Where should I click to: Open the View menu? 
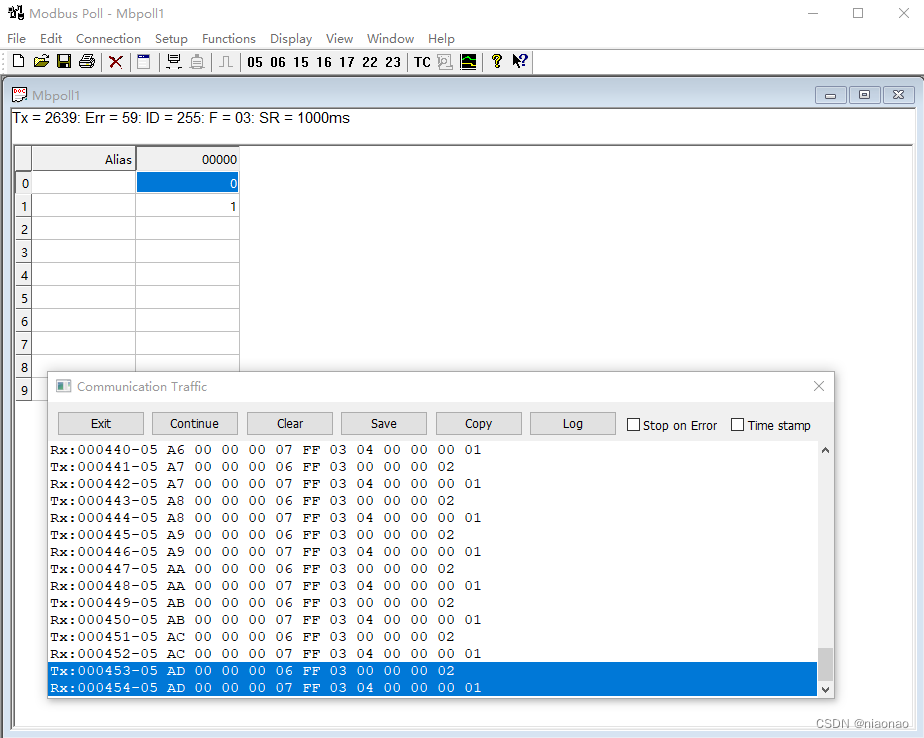[339, 39]
